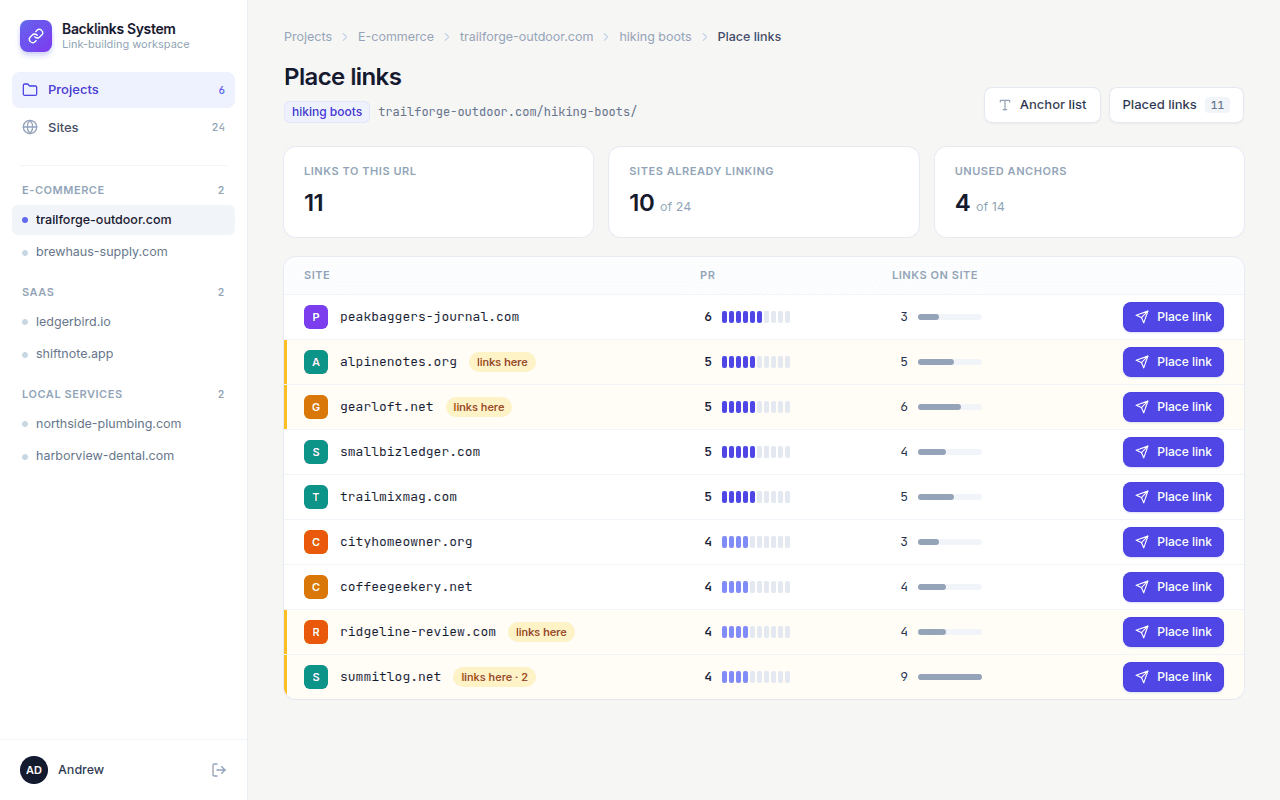1280x800 pixels.
Task: Place link on peakbaggers-journal.com
Action: pos(1173,317)
